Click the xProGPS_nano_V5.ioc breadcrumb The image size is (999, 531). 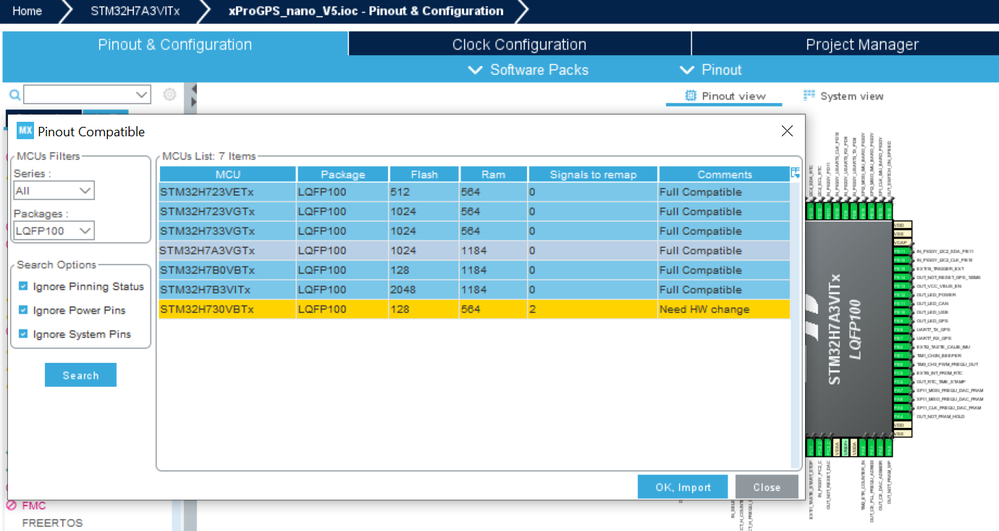pos(366,11)
